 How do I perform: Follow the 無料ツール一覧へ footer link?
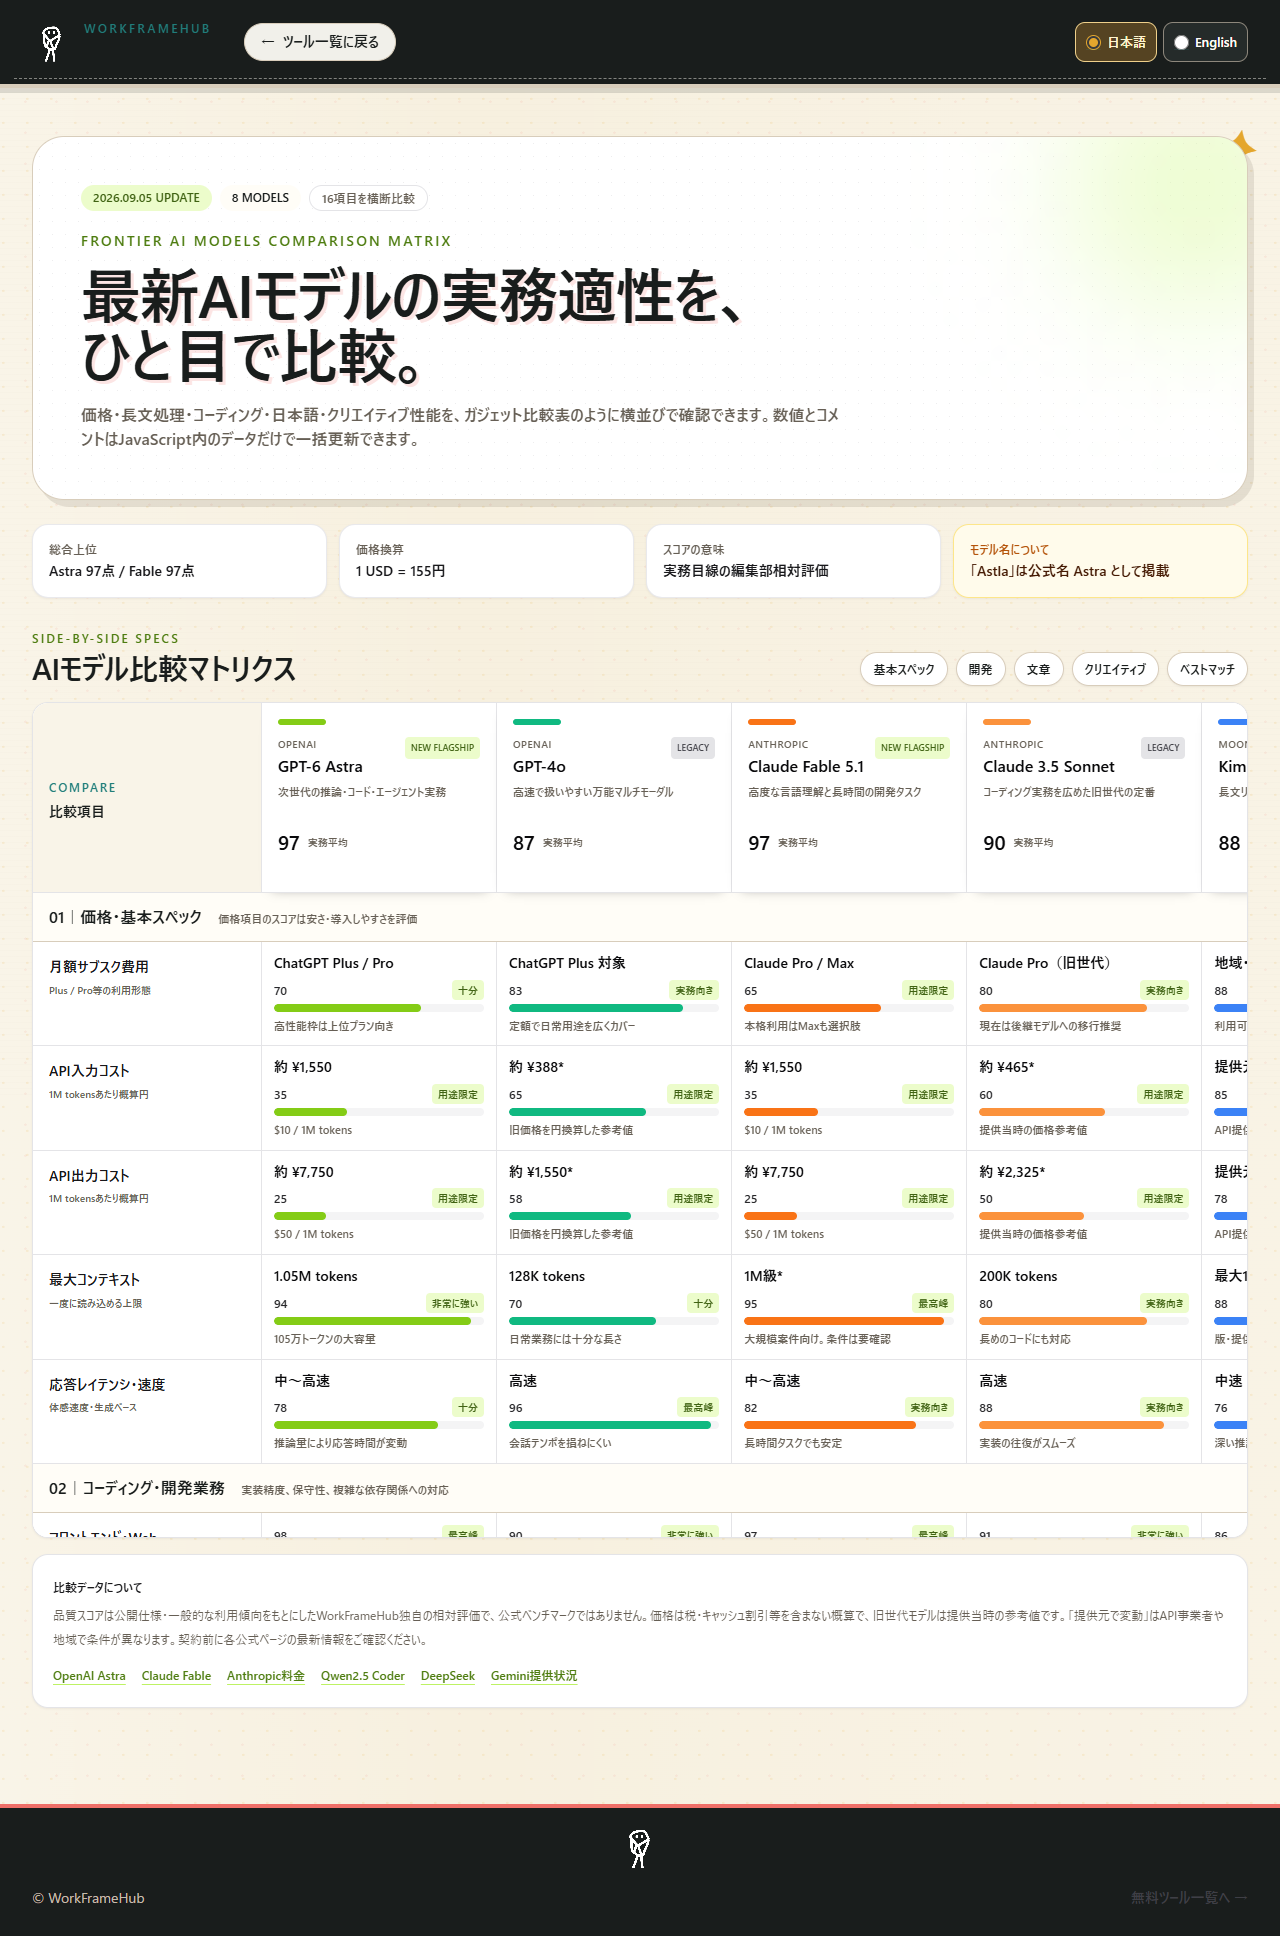click(x=1189, y=1897)
